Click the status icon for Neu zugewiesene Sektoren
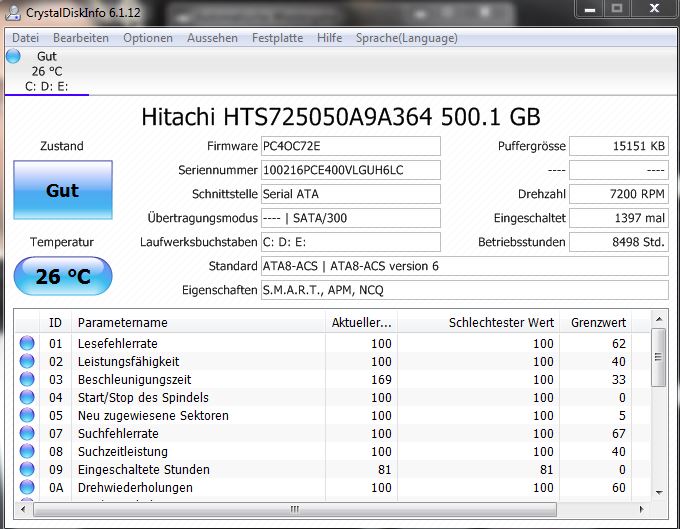 click(x=27, y=415)
